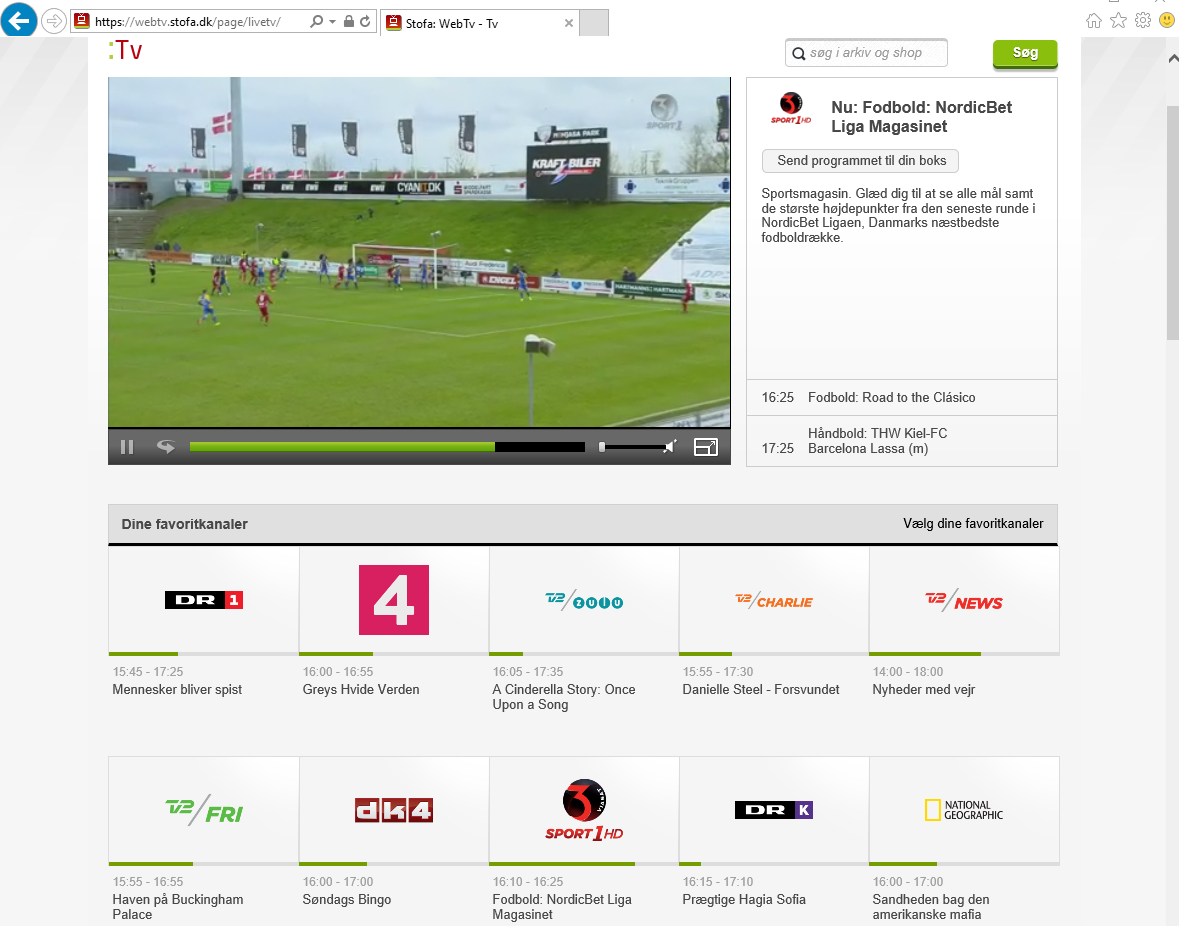Open a new browser tab

594,21
